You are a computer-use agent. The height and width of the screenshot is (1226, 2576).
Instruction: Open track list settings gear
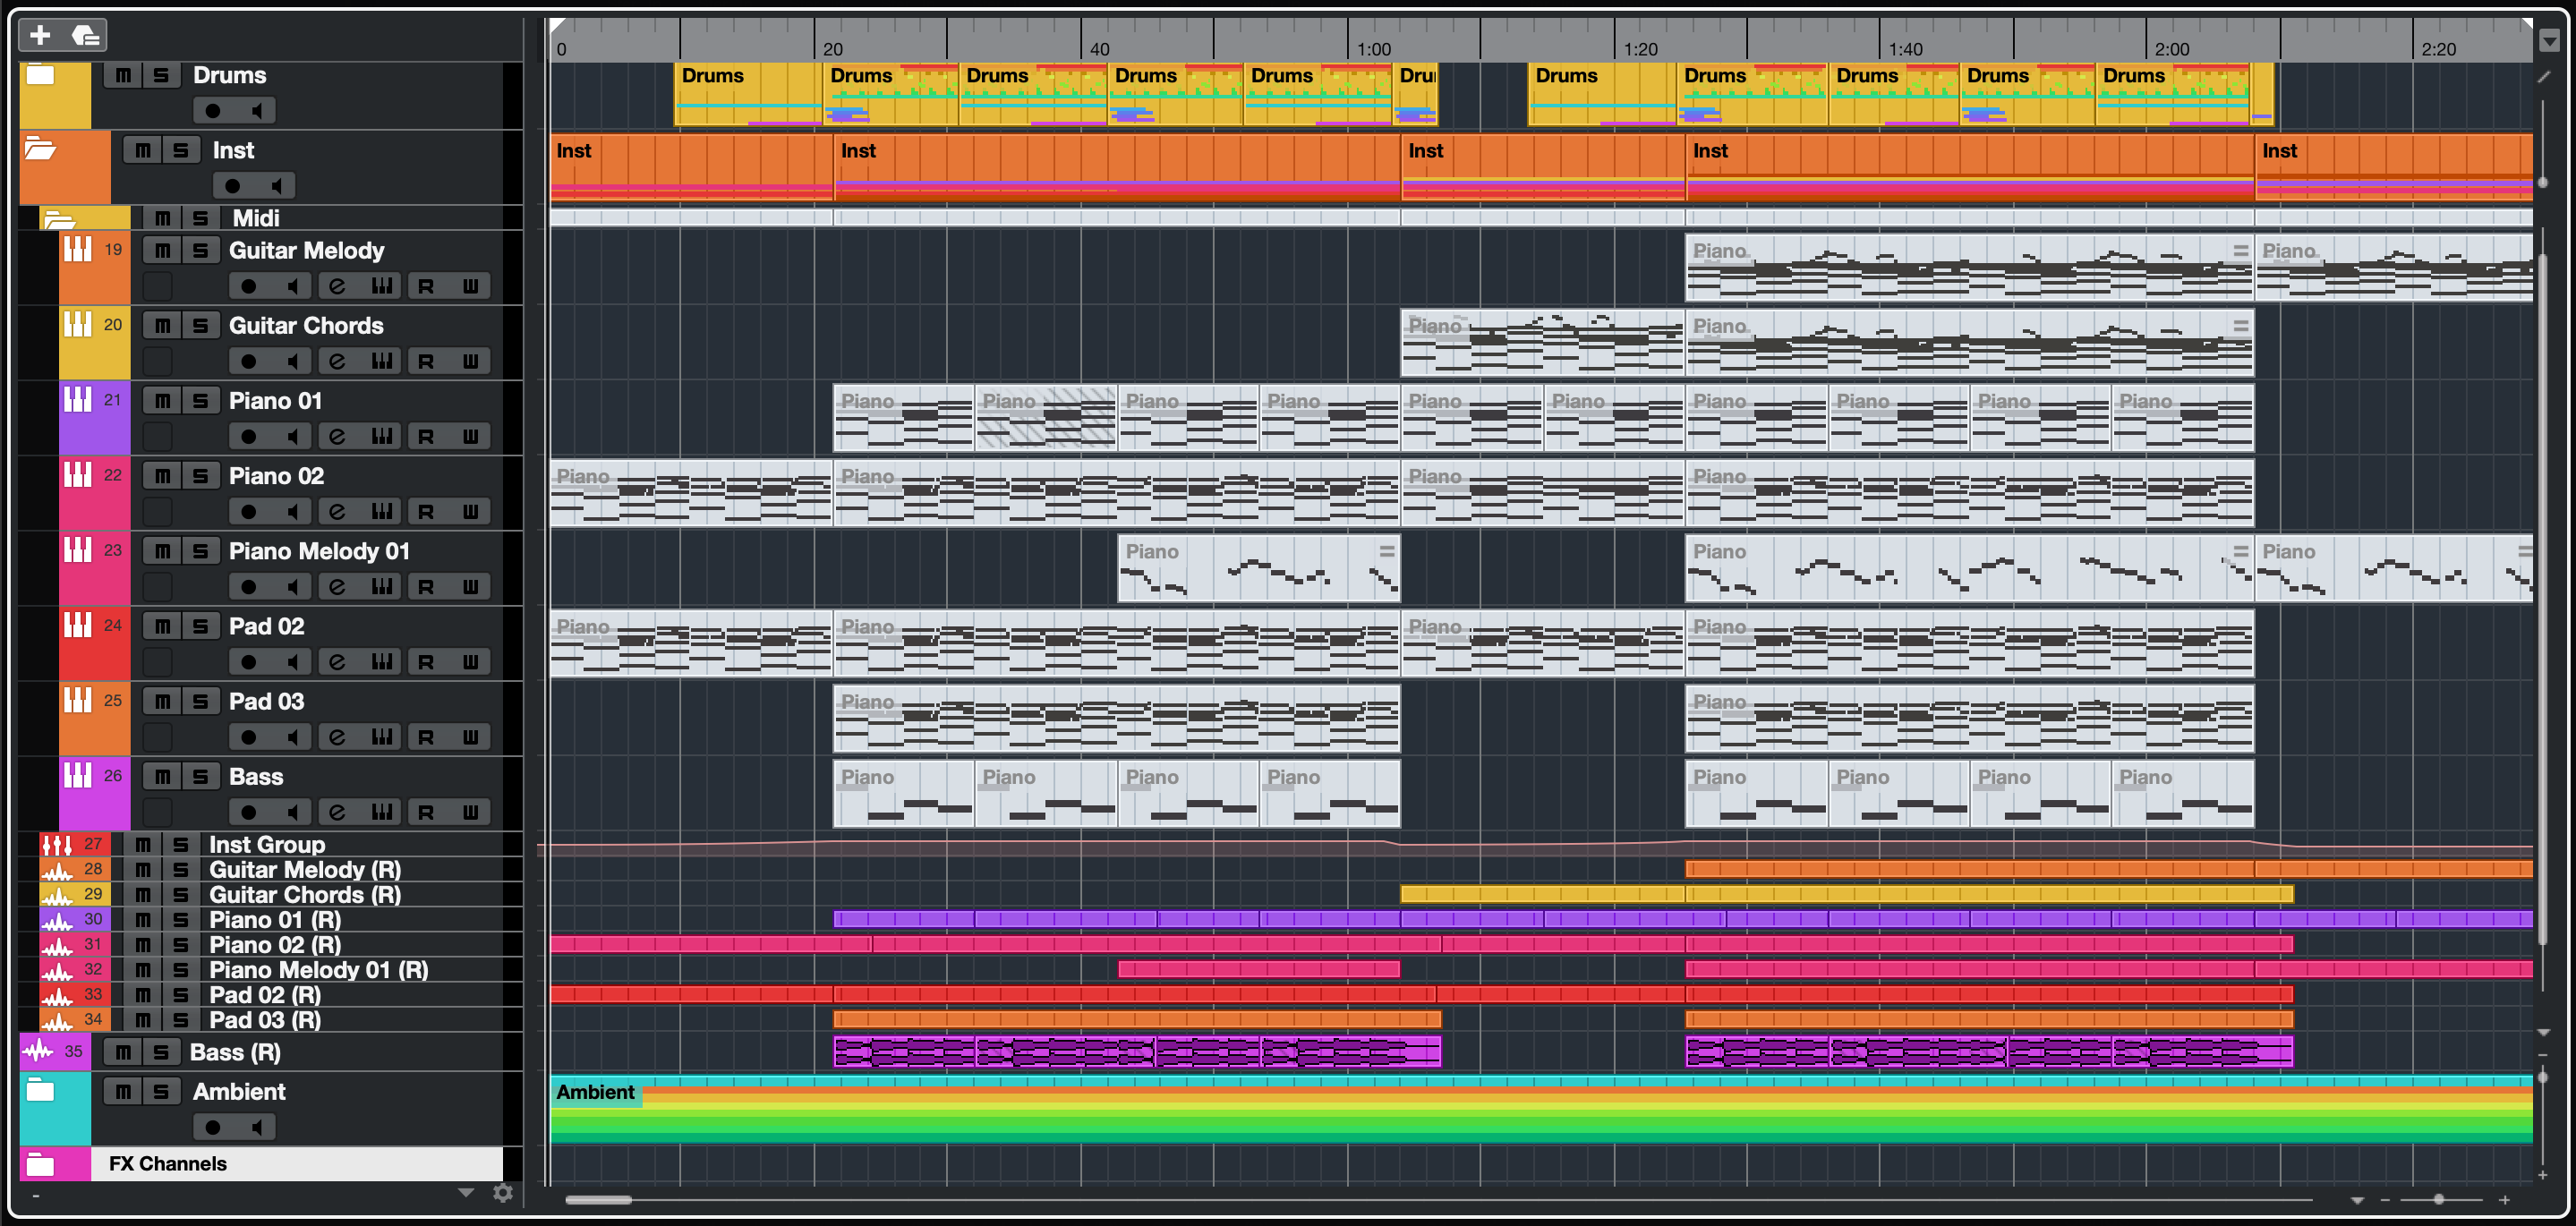click(503, 1192)
